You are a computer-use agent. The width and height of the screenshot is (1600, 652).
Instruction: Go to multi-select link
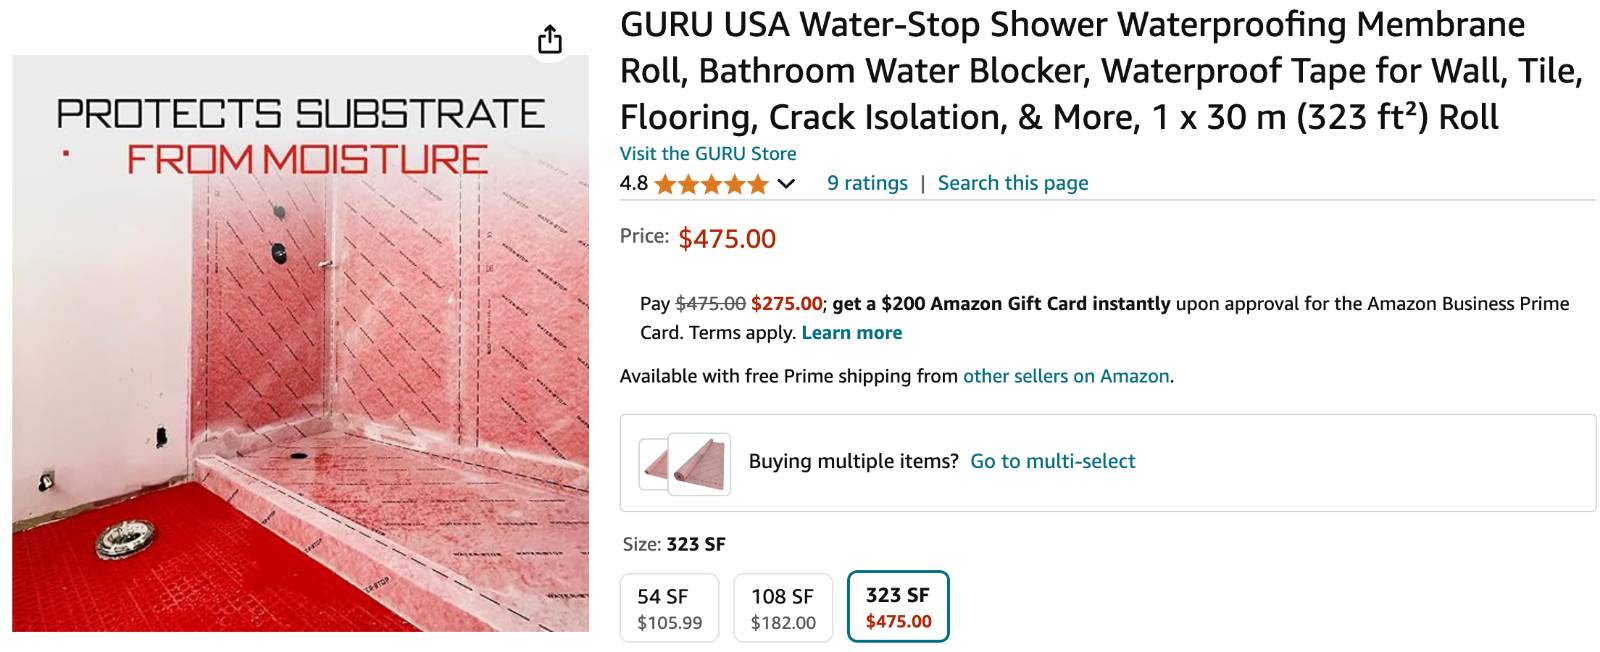1052,461
